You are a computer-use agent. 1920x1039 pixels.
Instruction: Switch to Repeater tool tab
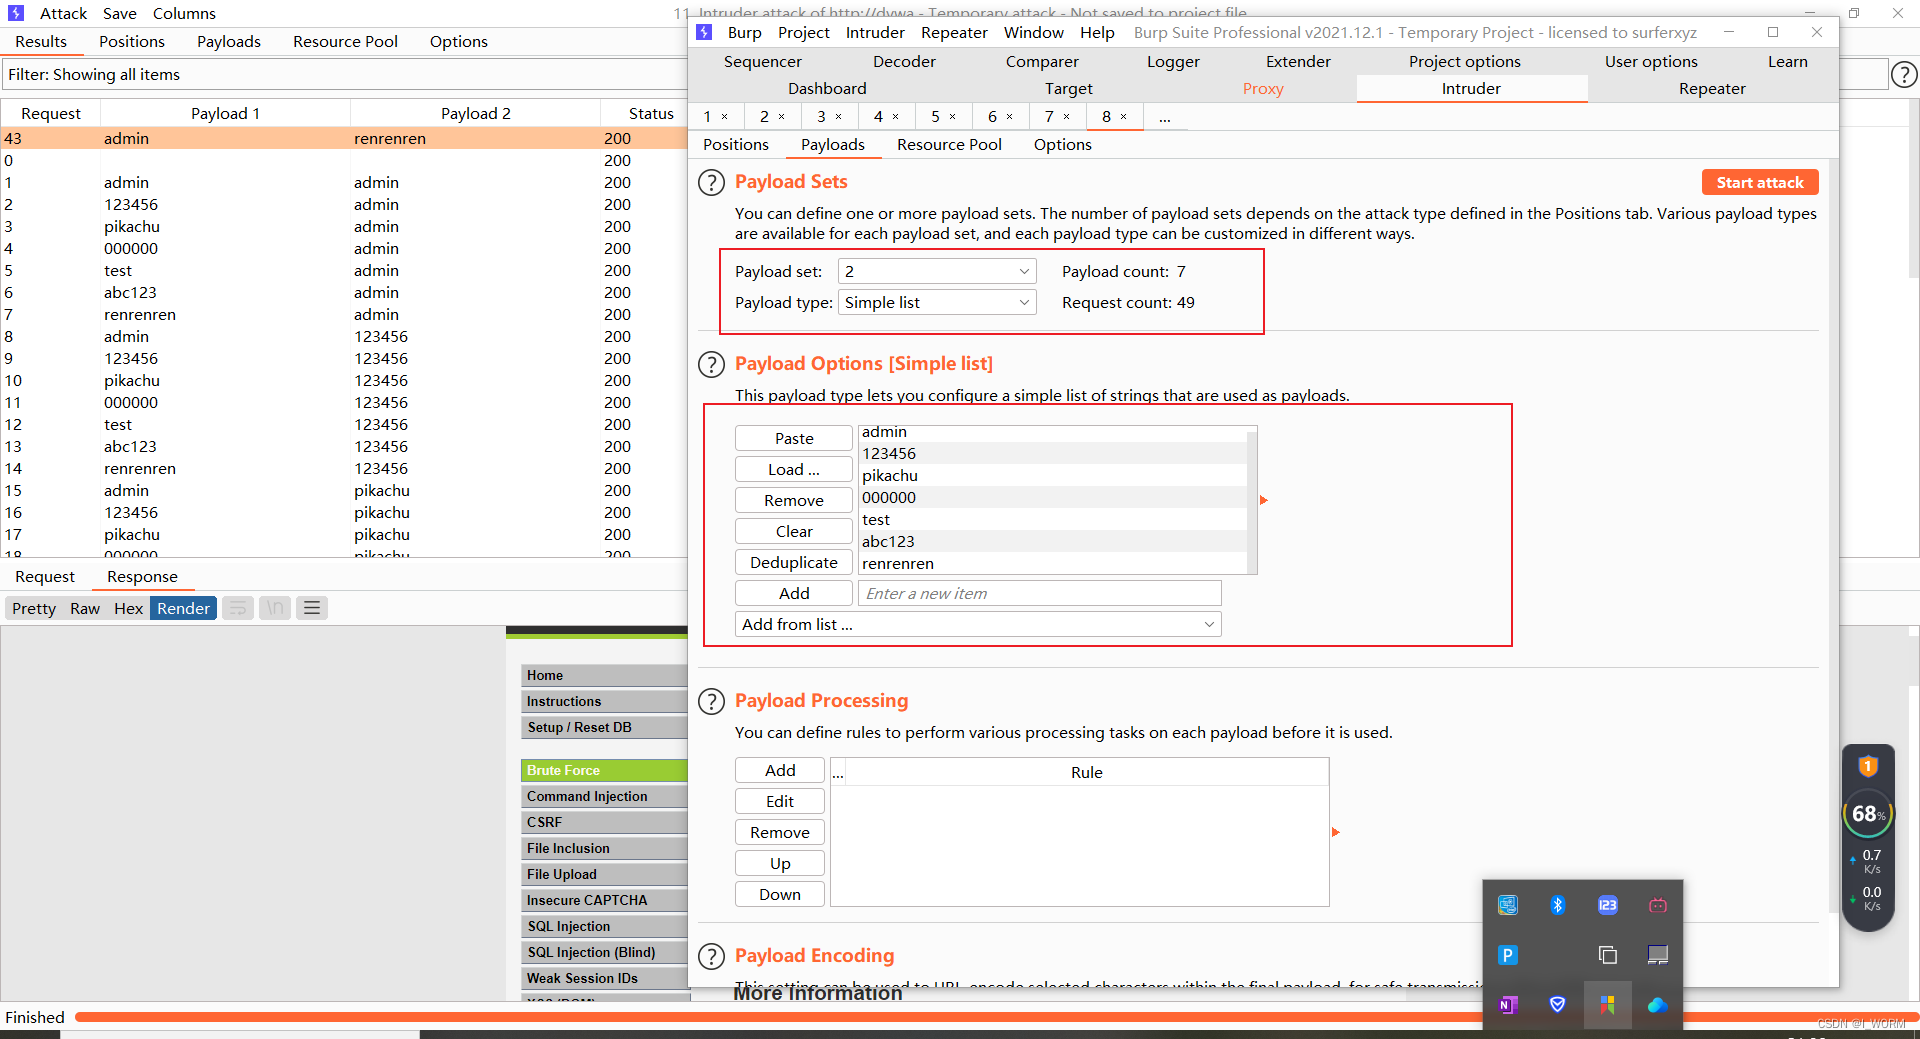[x=1712, y=88]
